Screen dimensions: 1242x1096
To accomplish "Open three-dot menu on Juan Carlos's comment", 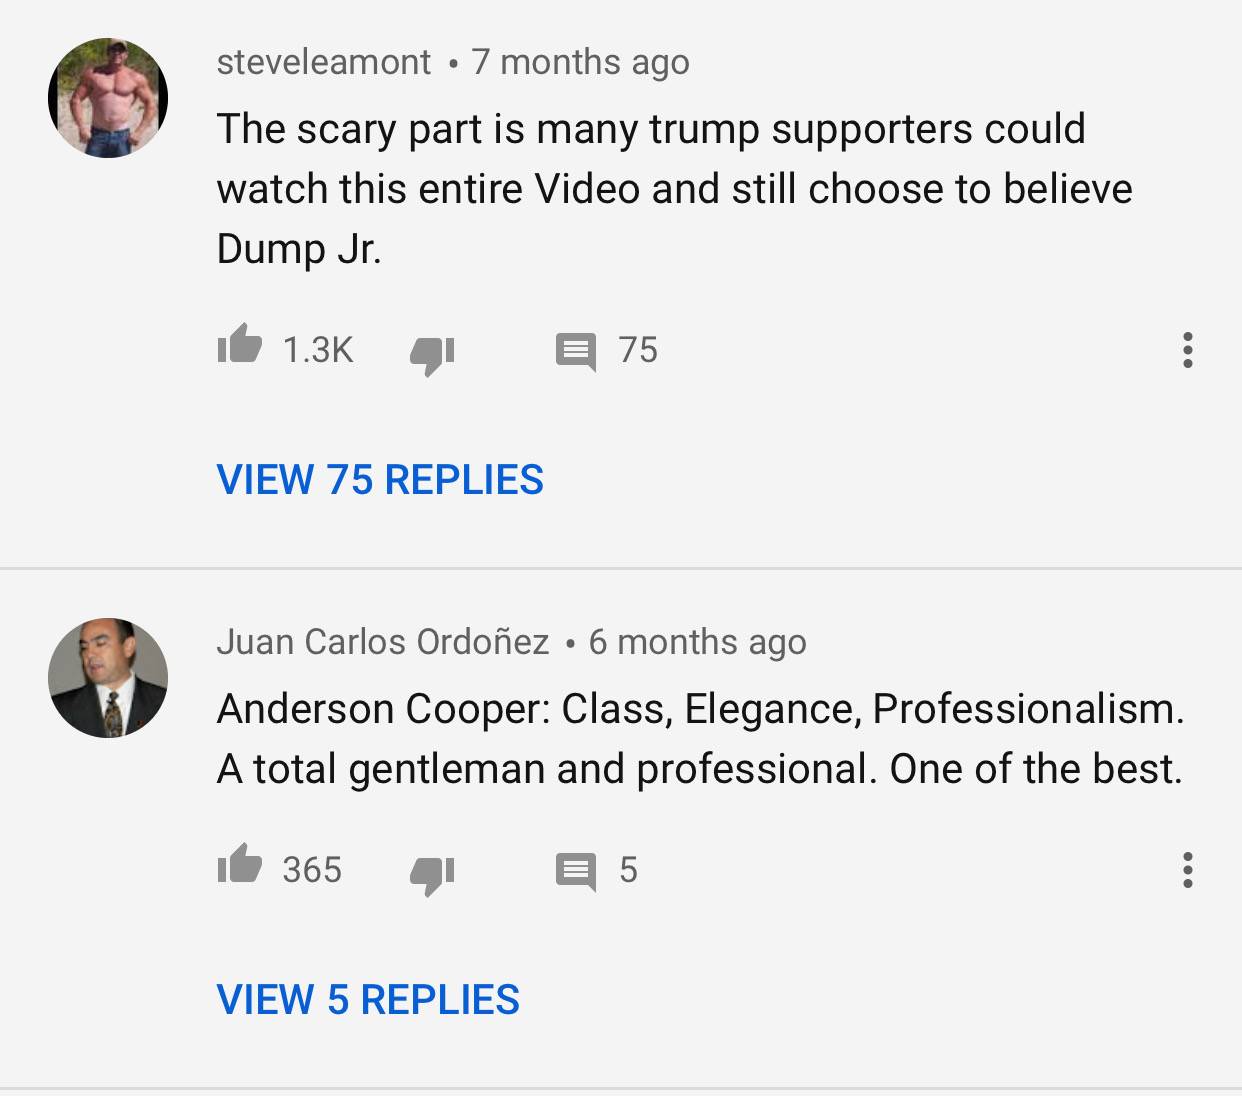I will (1187, 870).
